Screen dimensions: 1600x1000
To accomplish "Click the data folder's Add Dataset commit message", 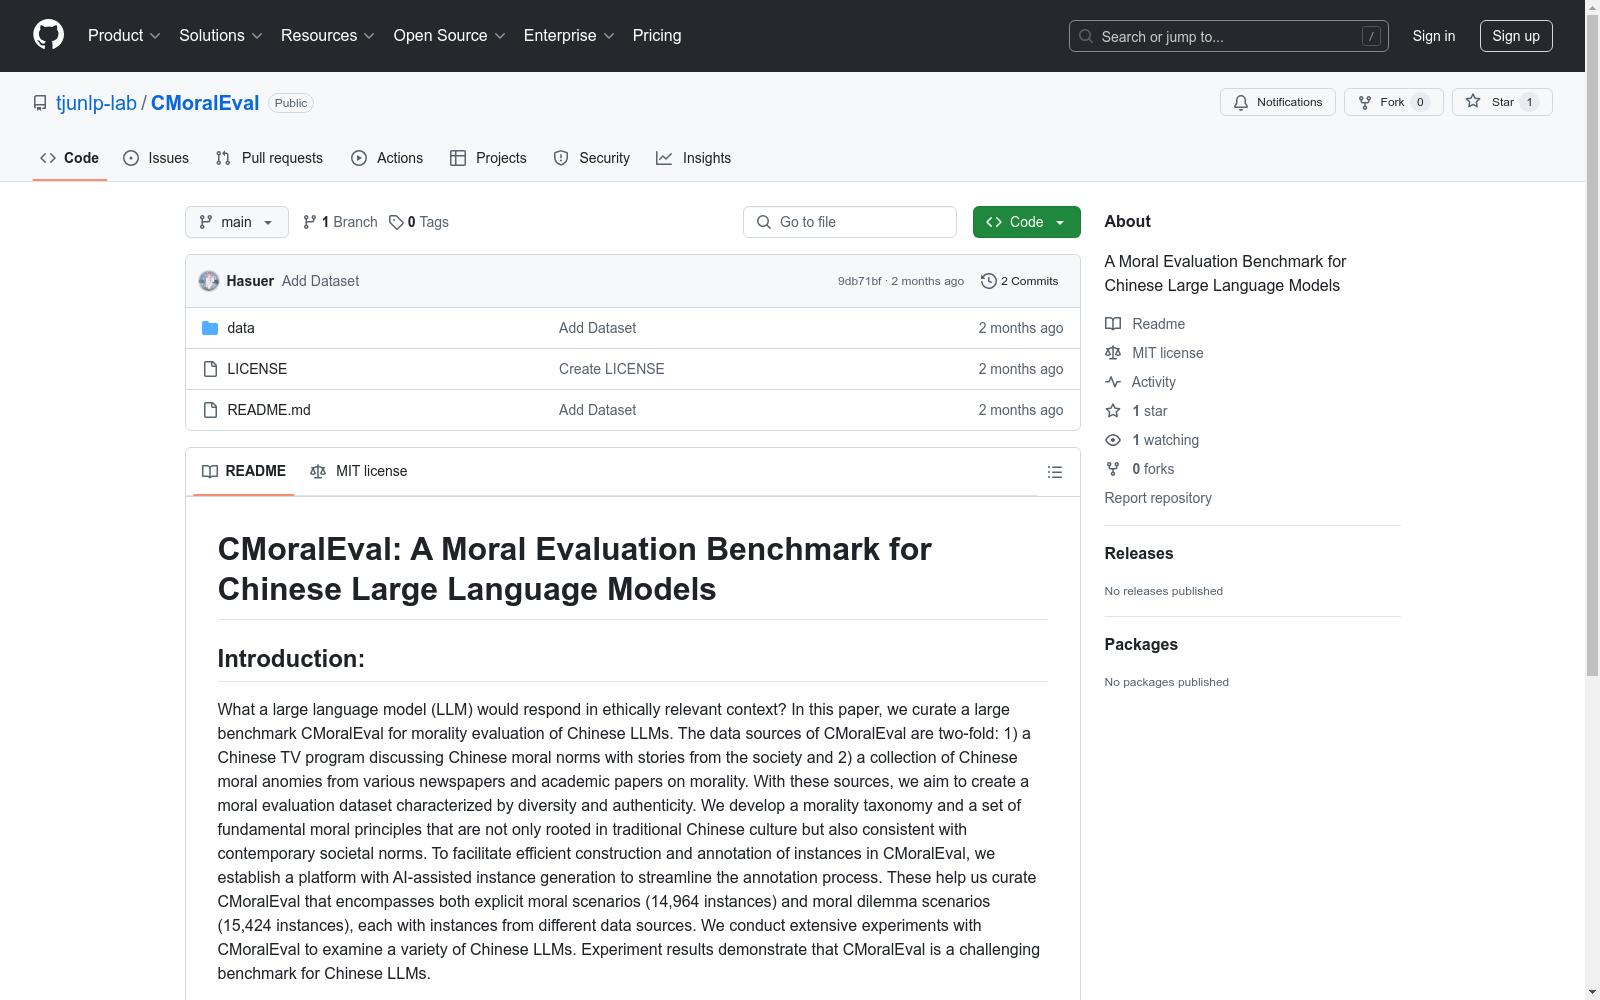I will click(x=597, y=328).
